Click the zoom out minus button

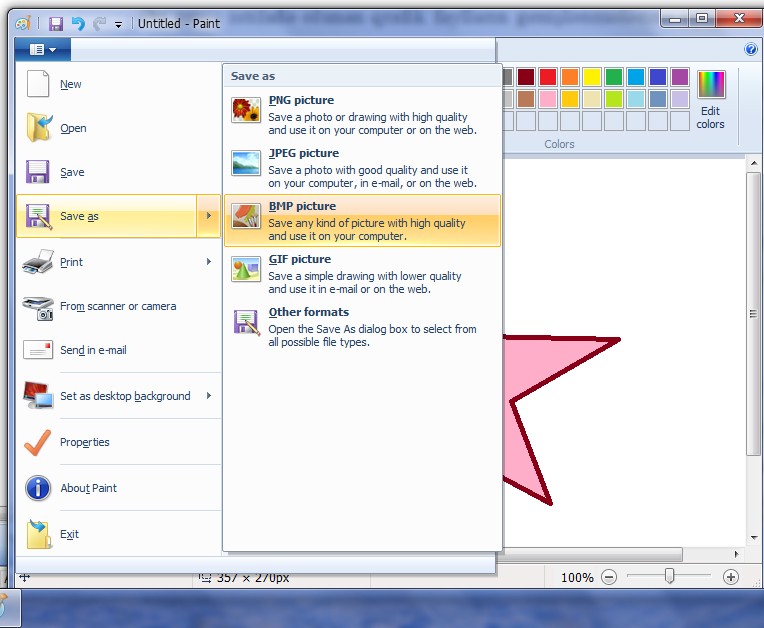tap(609, 577)
